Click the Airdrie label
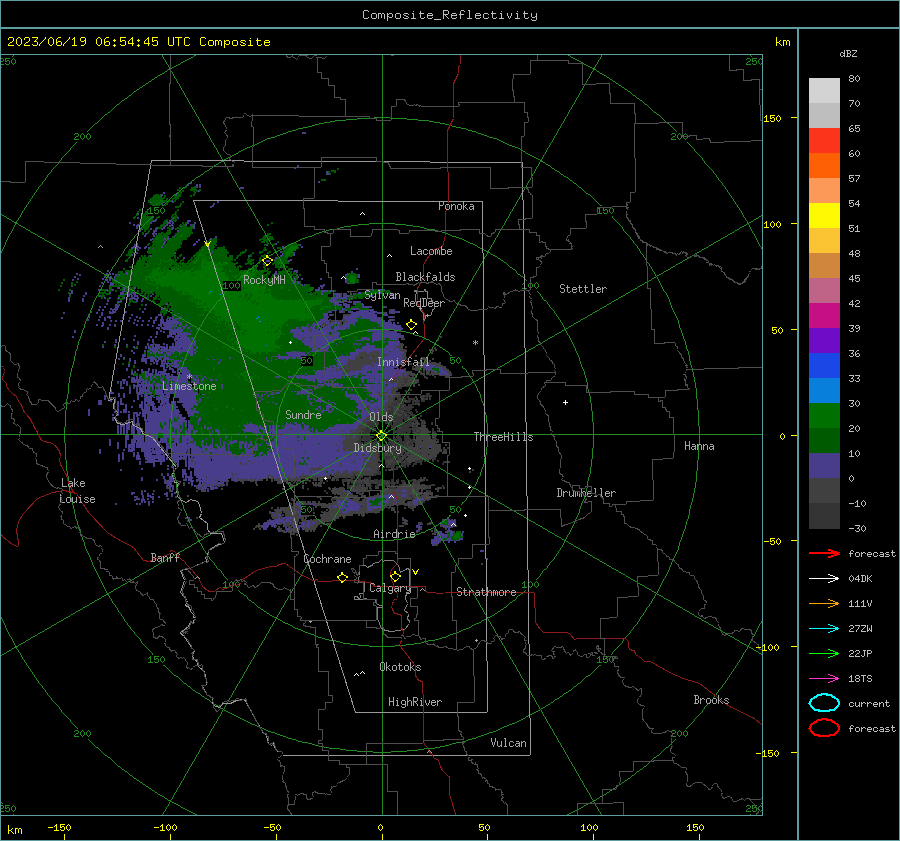The image size is (900, 841). point(394,534)
